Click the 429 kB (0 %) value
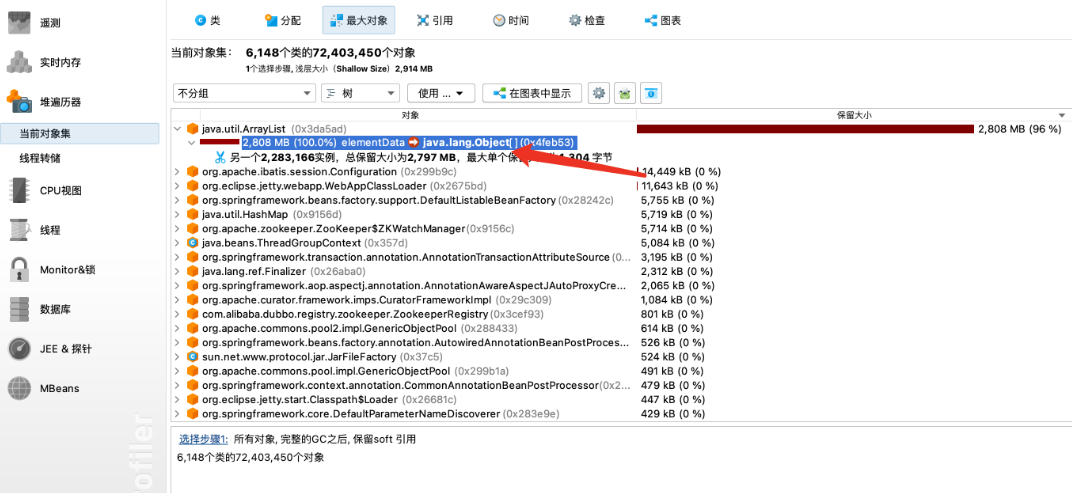 673,414
